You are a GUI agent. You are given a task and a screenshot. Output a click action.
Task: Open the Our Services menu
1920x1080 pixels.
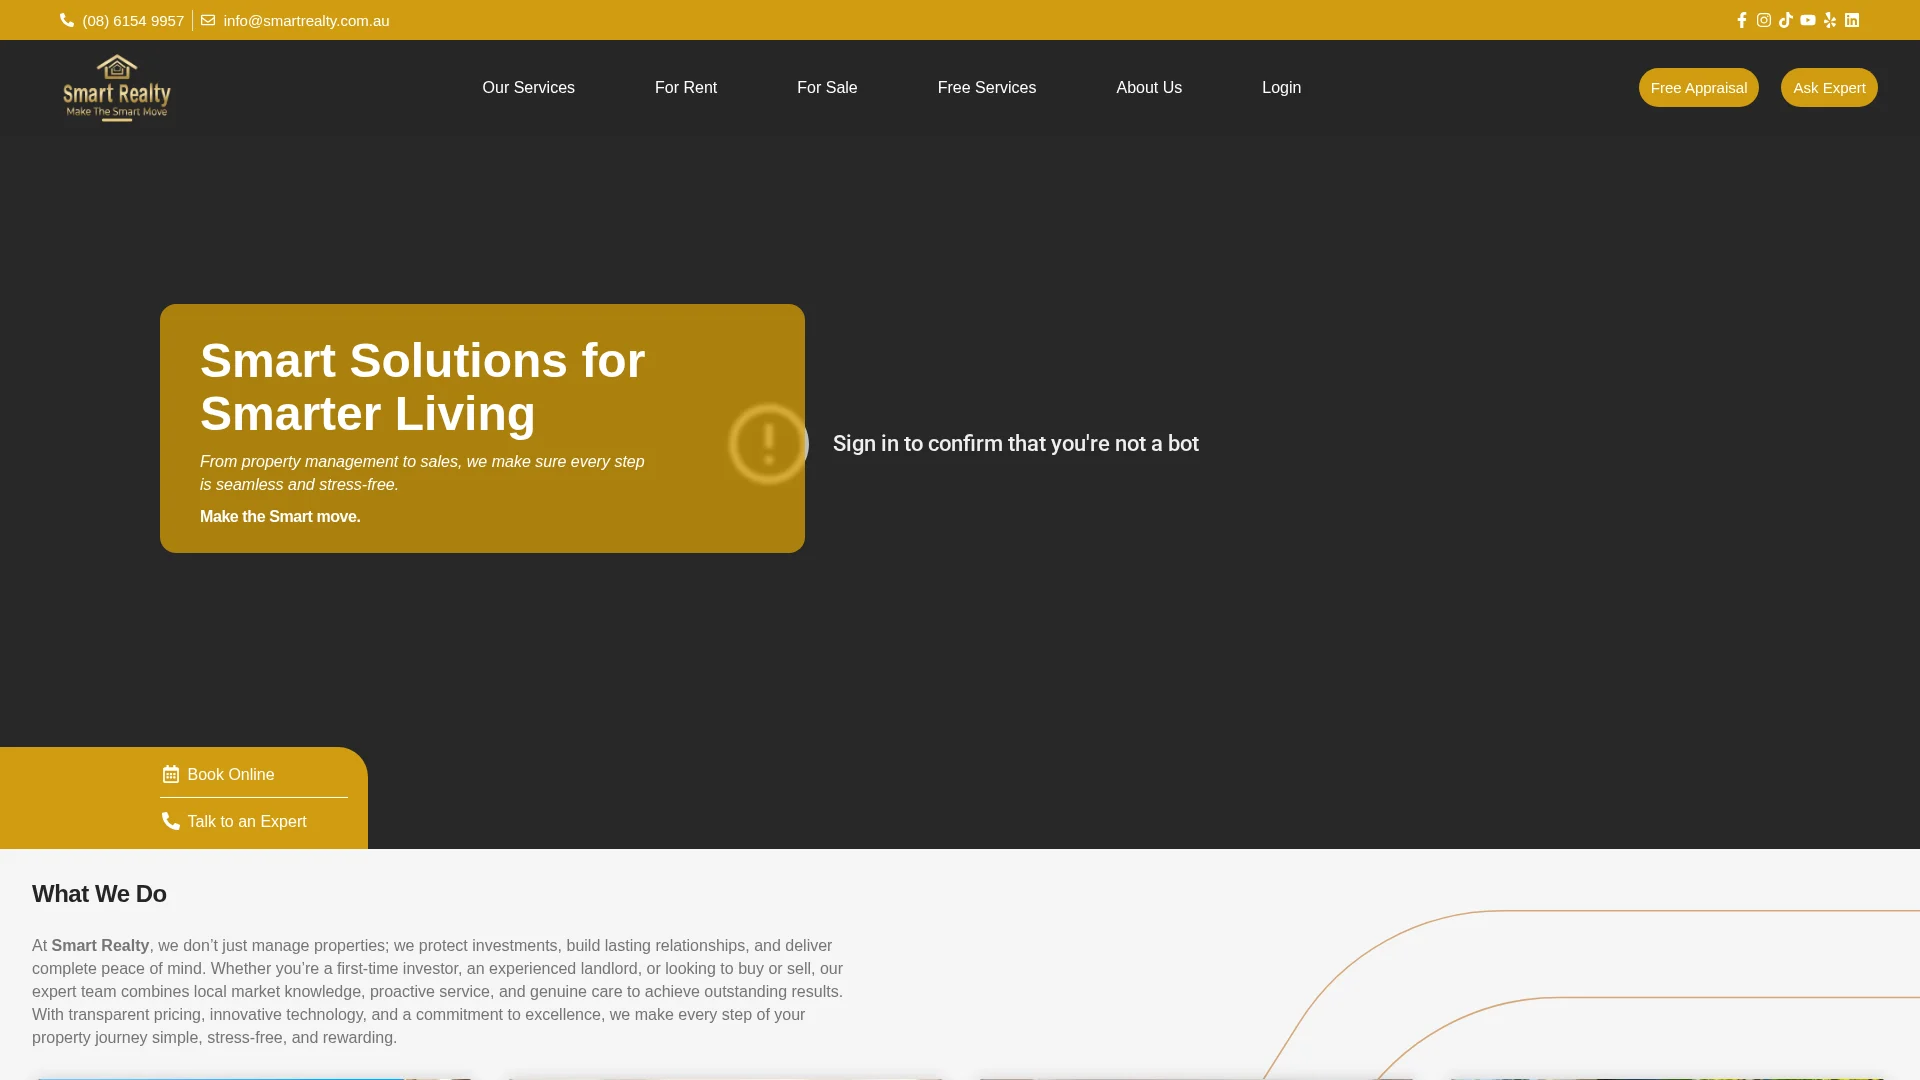coord(528,88)
